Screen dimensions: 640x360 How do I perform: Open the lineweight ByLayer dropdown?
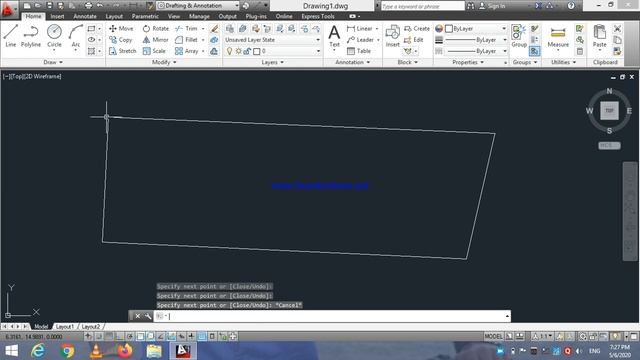tap(476, 40)
